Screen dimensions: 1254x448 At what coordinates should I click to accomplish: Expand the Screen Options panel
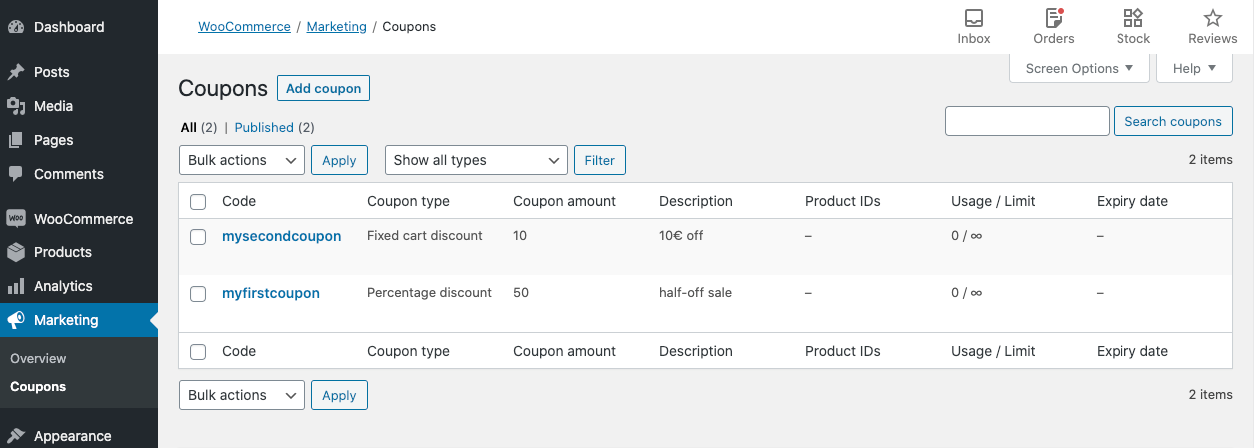tap(1079, 68)
